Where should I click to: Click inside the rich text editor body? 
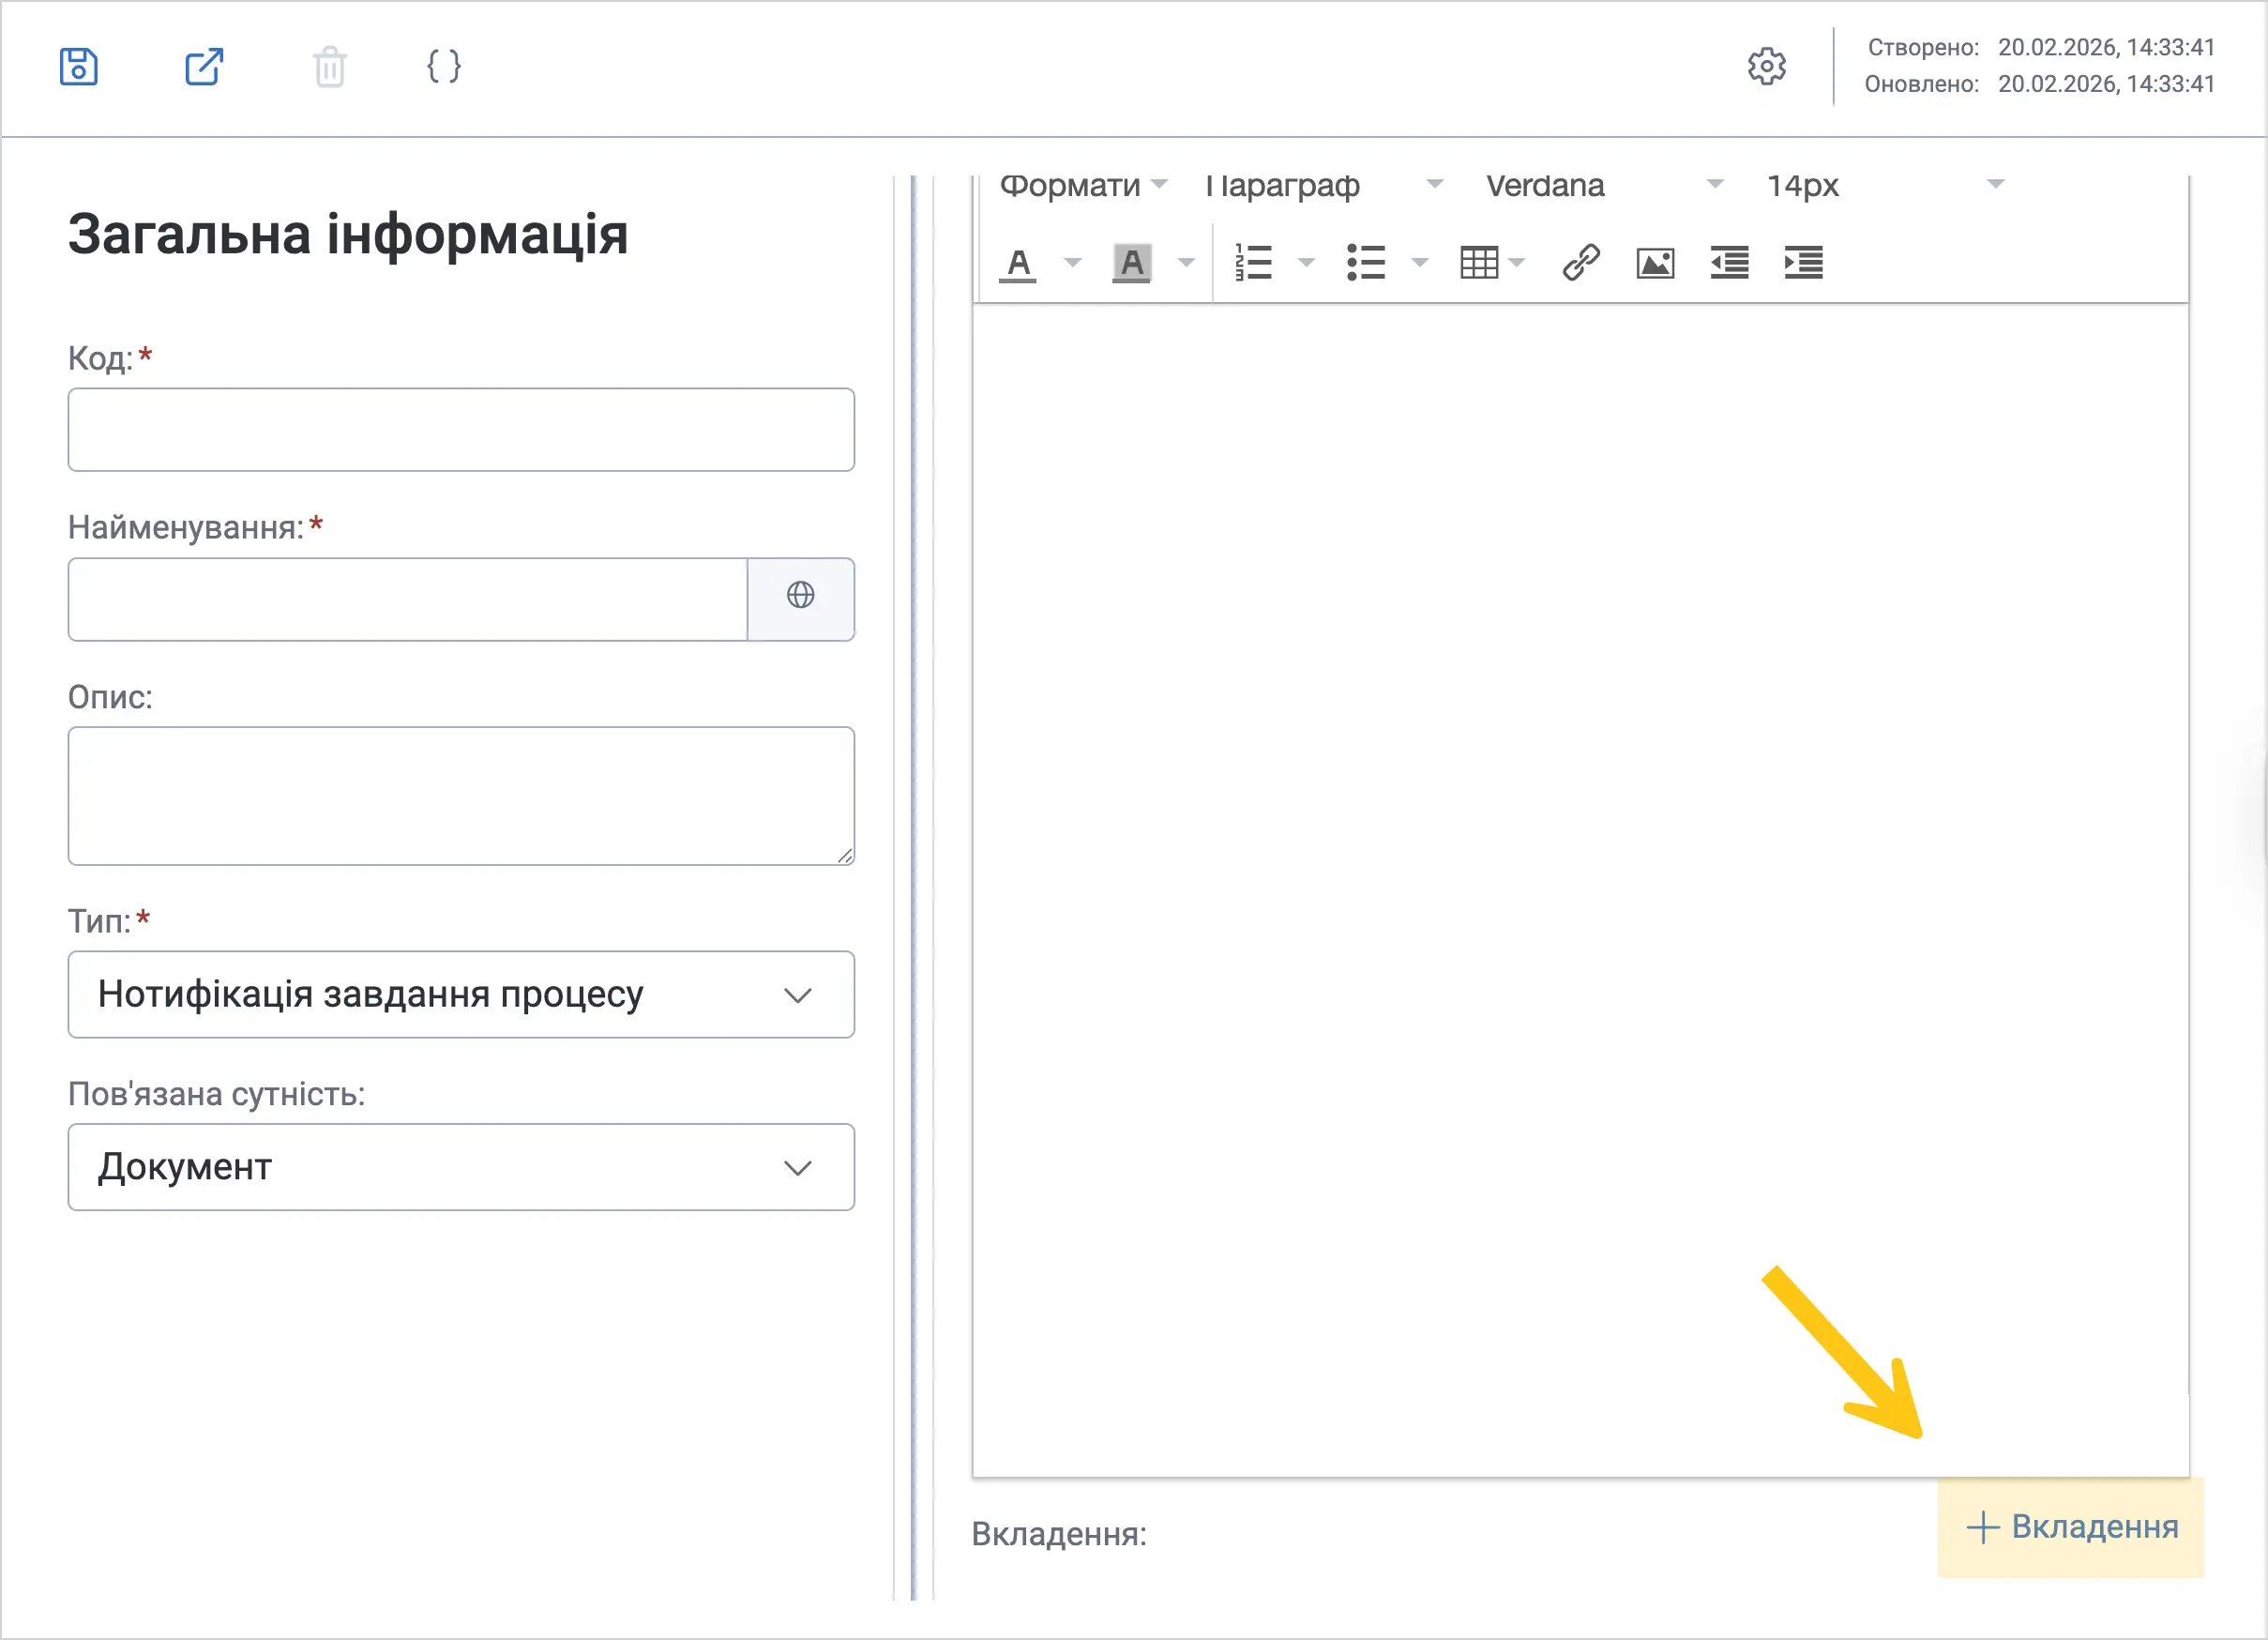coord(1580,890)
